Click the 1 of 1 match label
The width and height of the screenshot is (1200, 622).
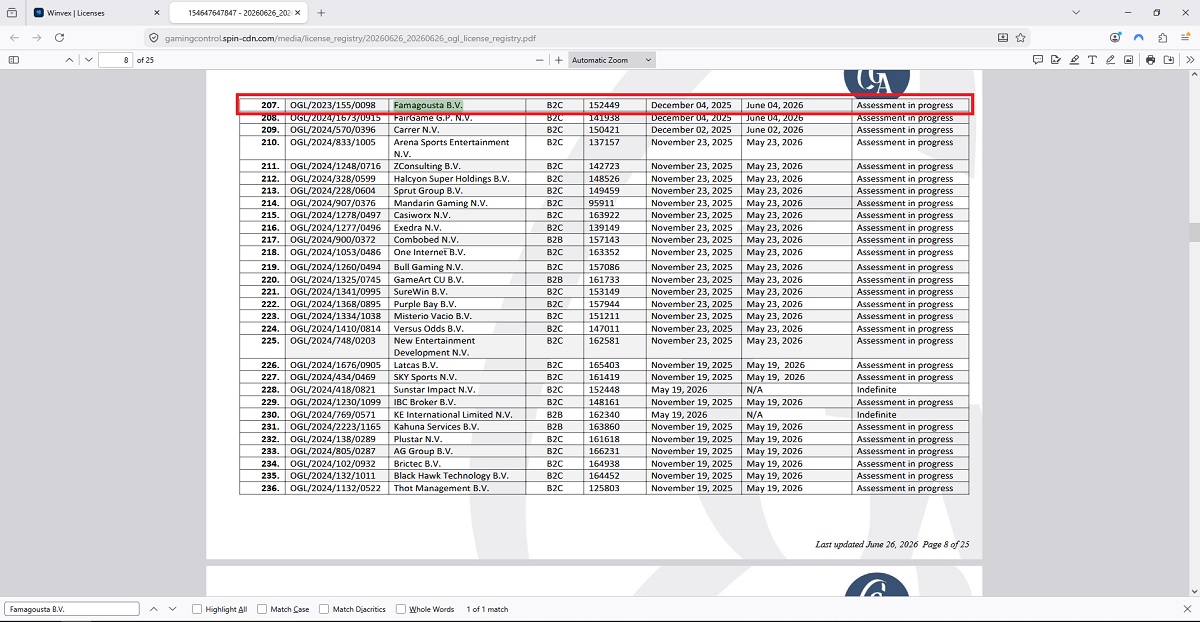pyautogui.click(x=487, y=608)
